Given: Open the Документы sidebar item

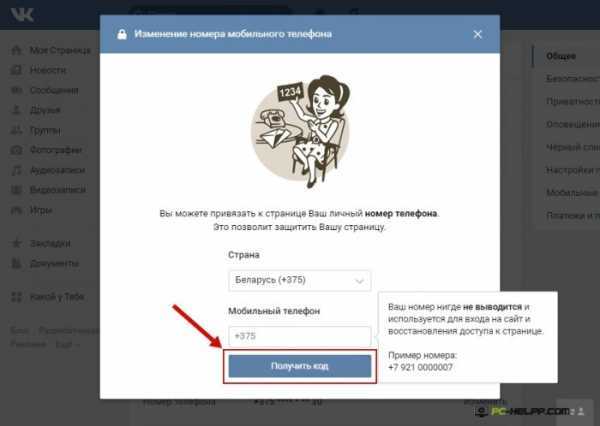Looking at the screenshot, I should click(x=54, y=263).
